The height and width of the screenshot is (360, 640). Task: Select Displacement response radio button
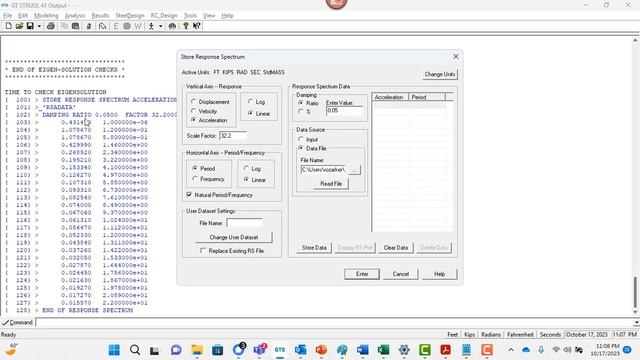click(194, 102)
